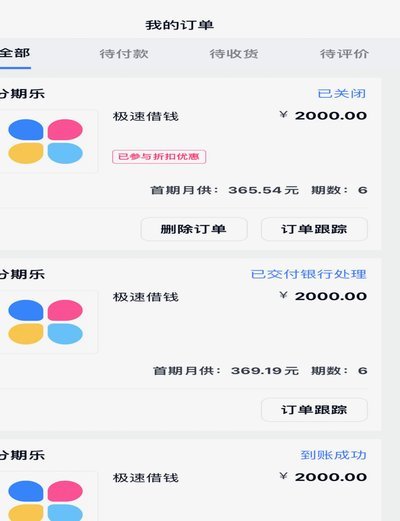The height and width of the screenshot is (521, 400).
Task: Open the first 极速借钱 order title
Action: tap(146, 117)
